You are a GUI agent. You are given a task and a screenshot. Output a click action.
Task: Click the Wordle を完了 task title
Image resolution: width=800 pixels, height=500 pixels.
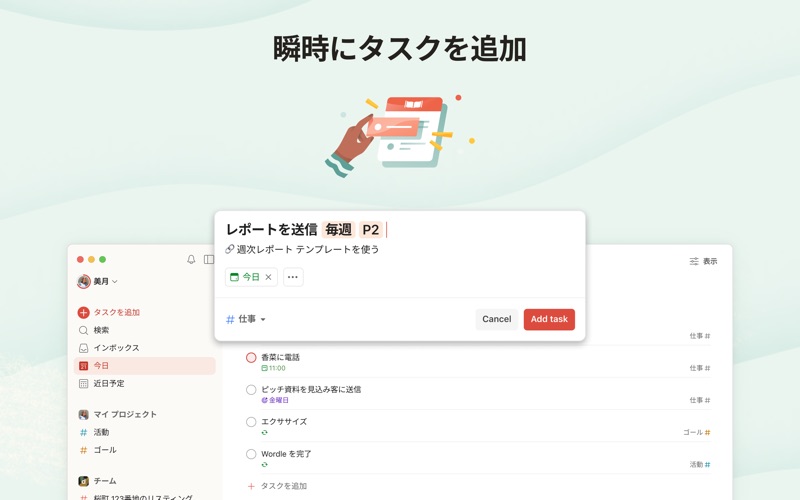tap(286, 454)
